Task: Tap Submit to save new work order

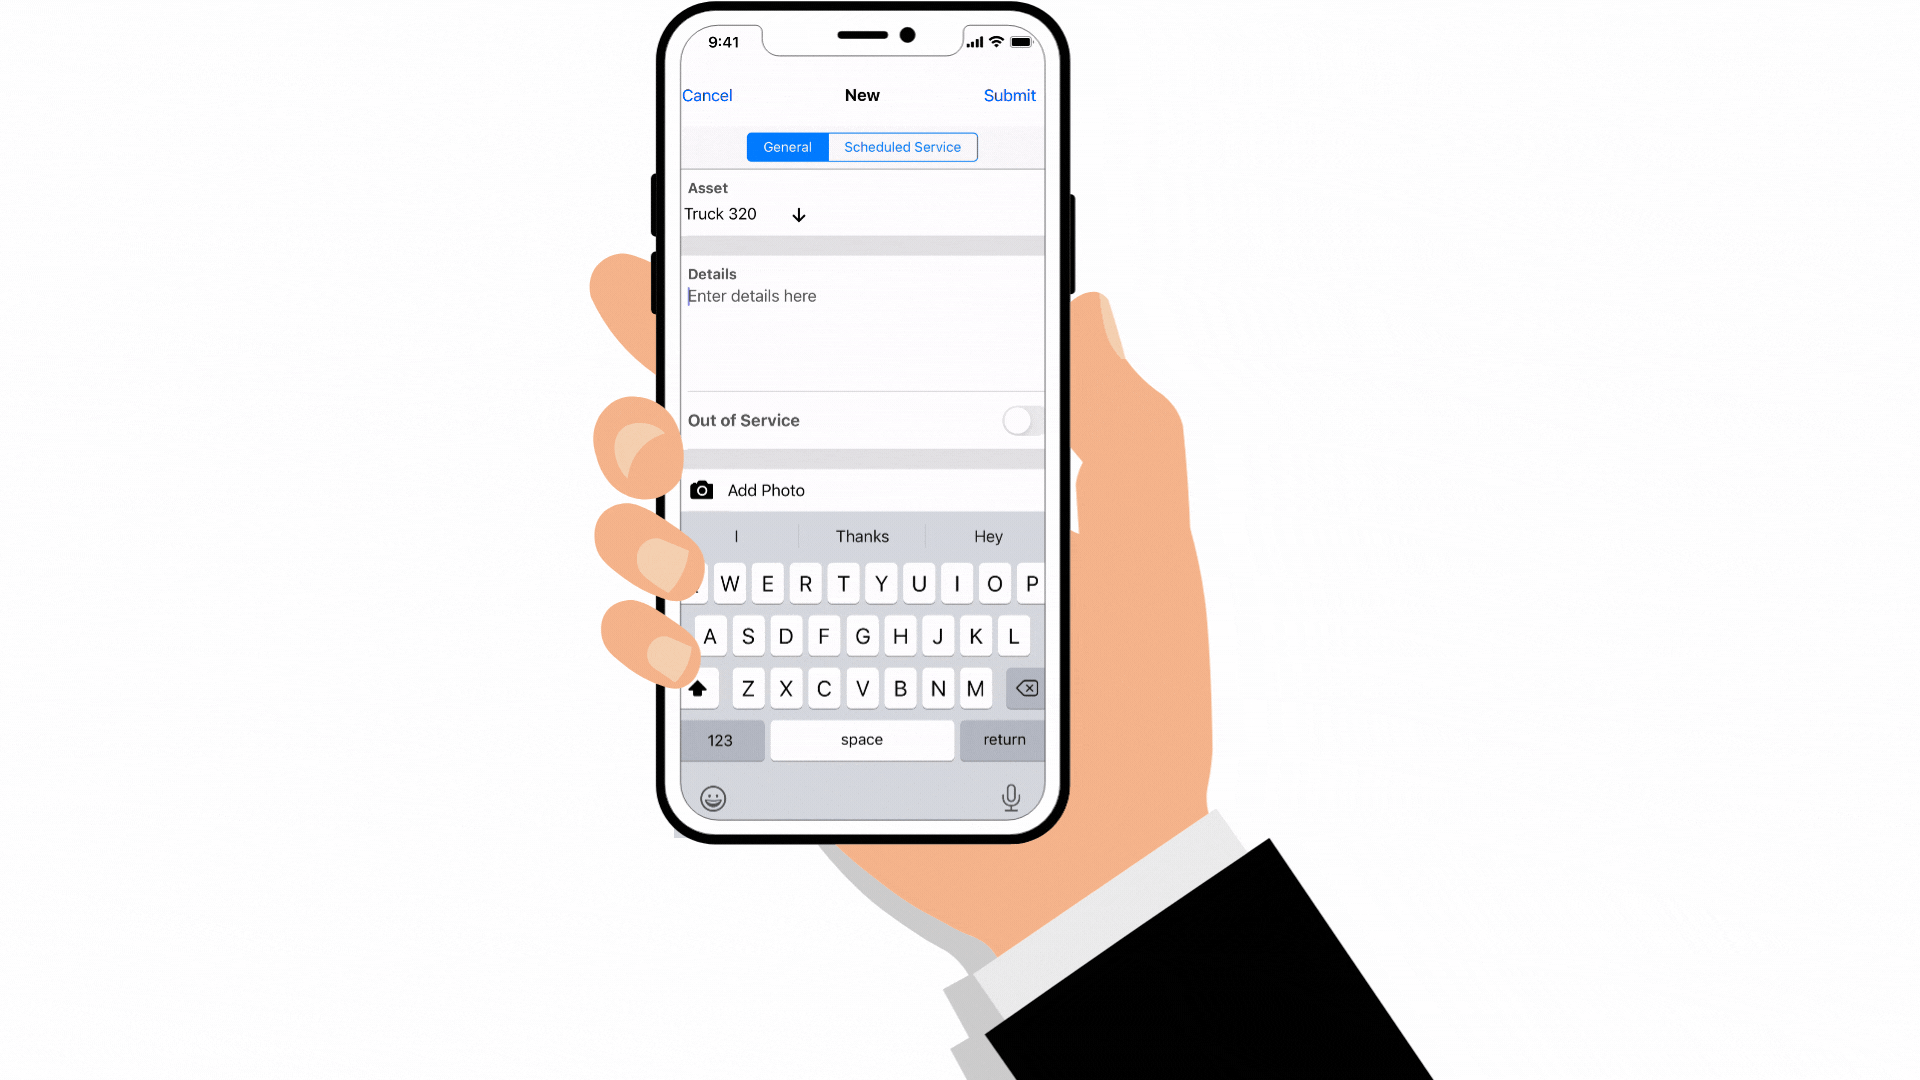Action: (1009, 94)
